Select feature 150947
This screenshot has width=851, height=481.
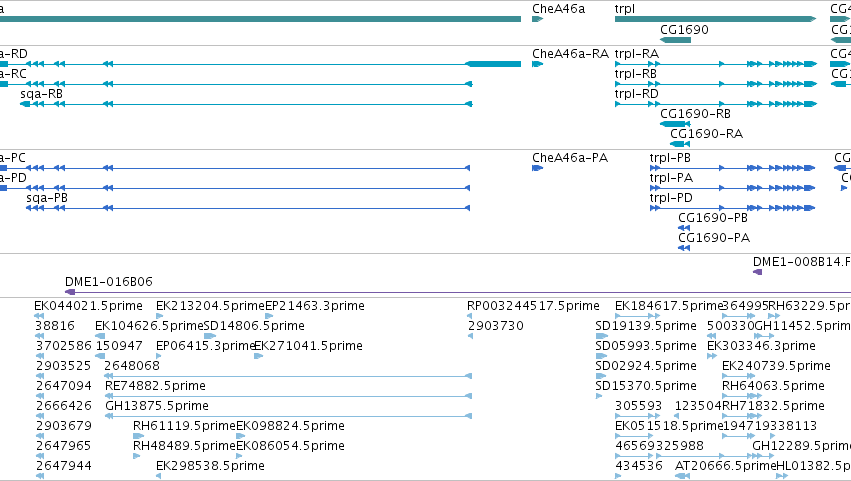point(119,346)
